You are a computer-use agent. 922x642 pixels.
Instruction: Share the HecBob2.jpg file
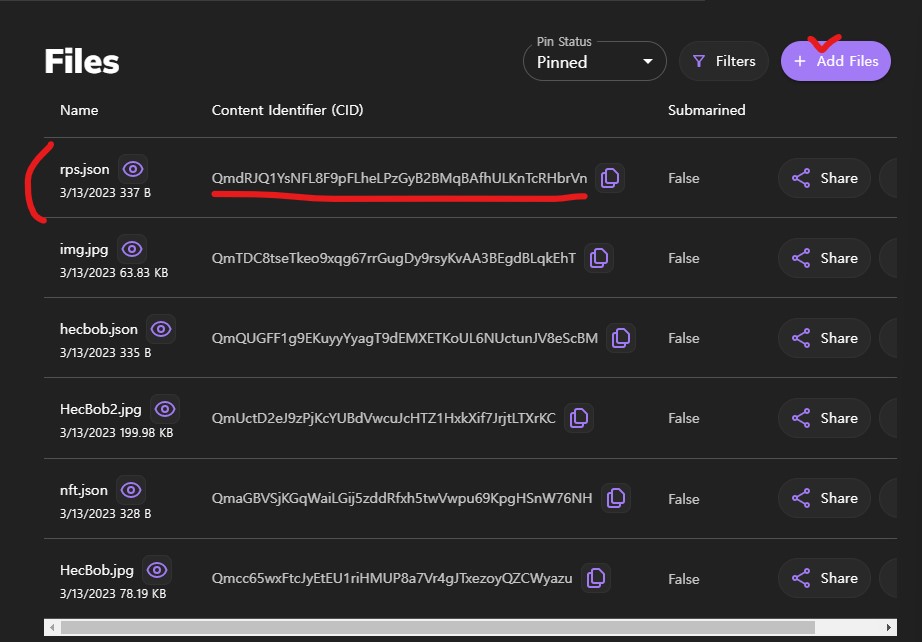(x=824, y=418)
